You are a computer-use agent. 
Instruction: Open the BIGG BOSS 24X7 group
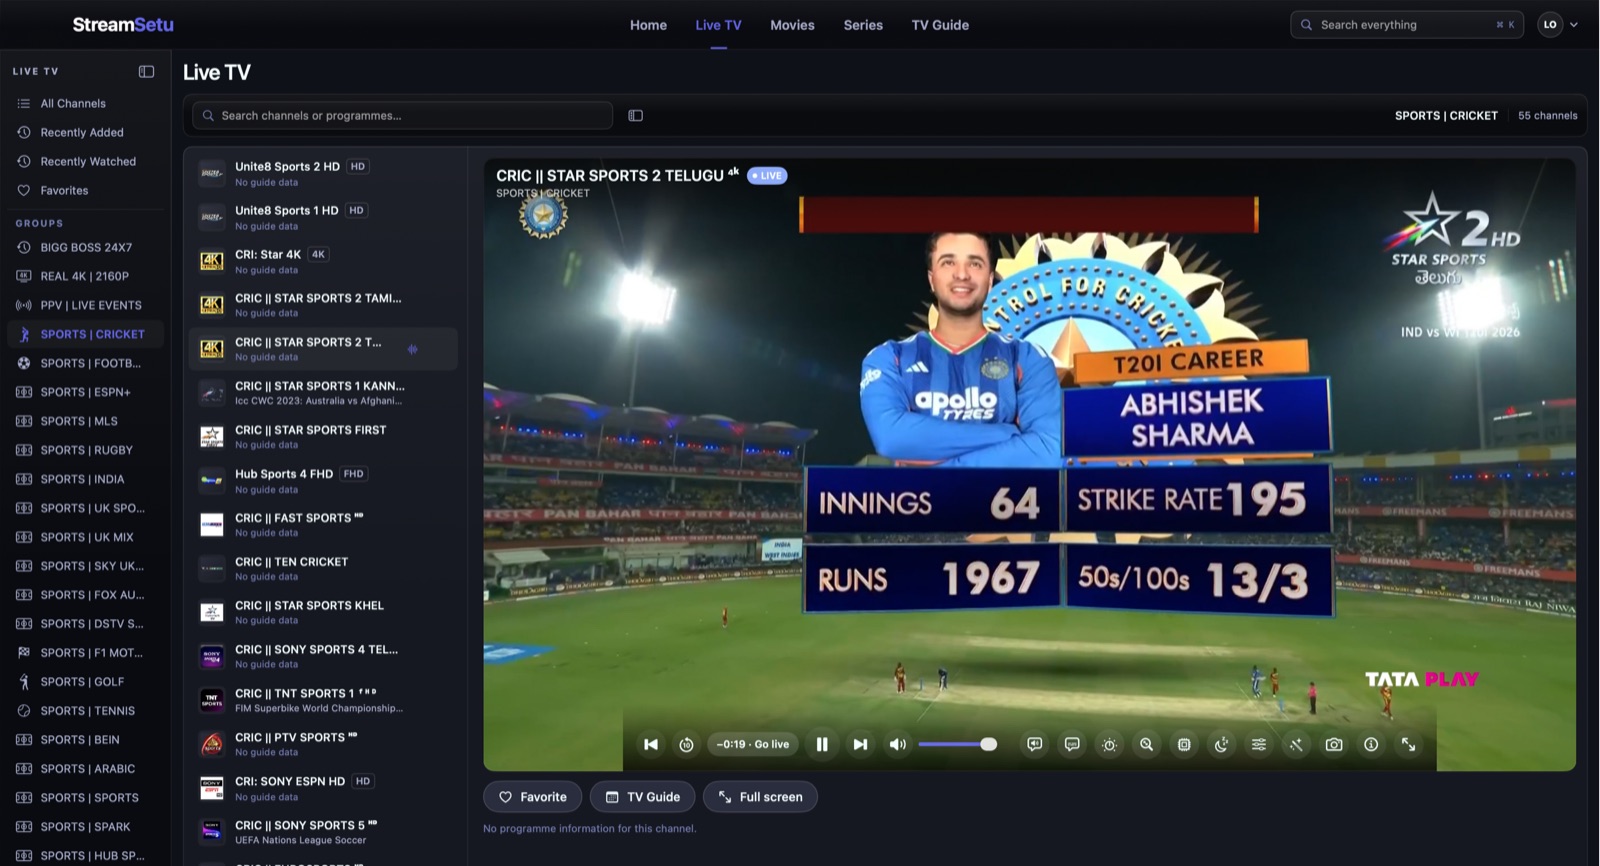coord(86,247)
